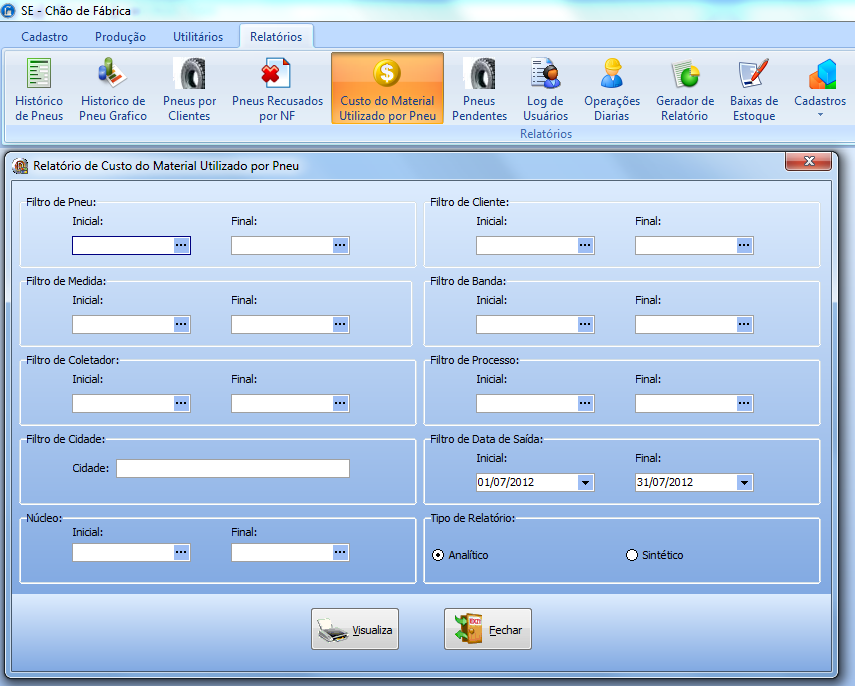Image resolution: width=855 pixels, height=686 pixels.
Task: Open Historico de Pneu Grafico chart report
Action: 112,89
